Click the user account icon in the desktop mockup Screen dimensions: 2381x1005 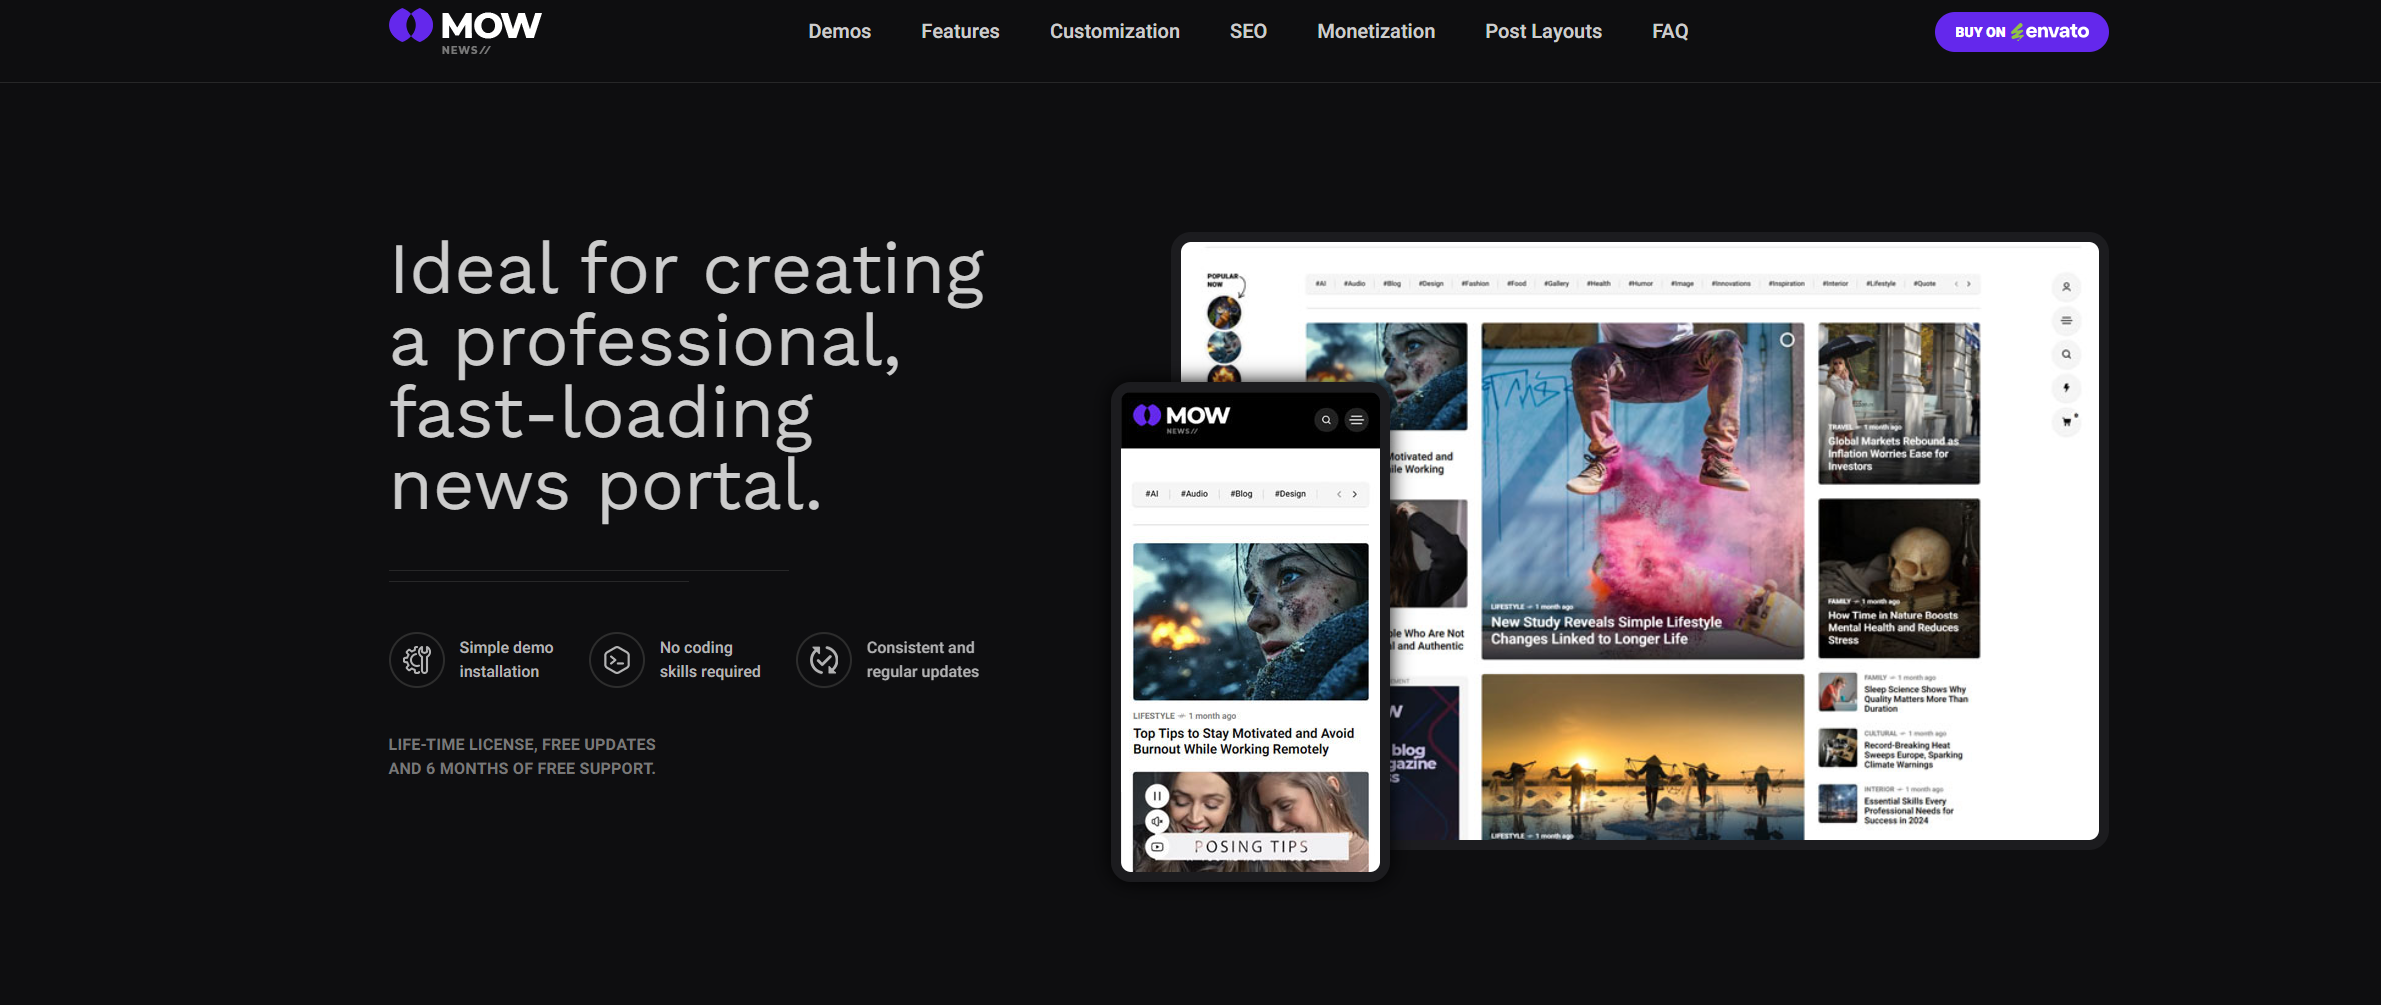2066,287
